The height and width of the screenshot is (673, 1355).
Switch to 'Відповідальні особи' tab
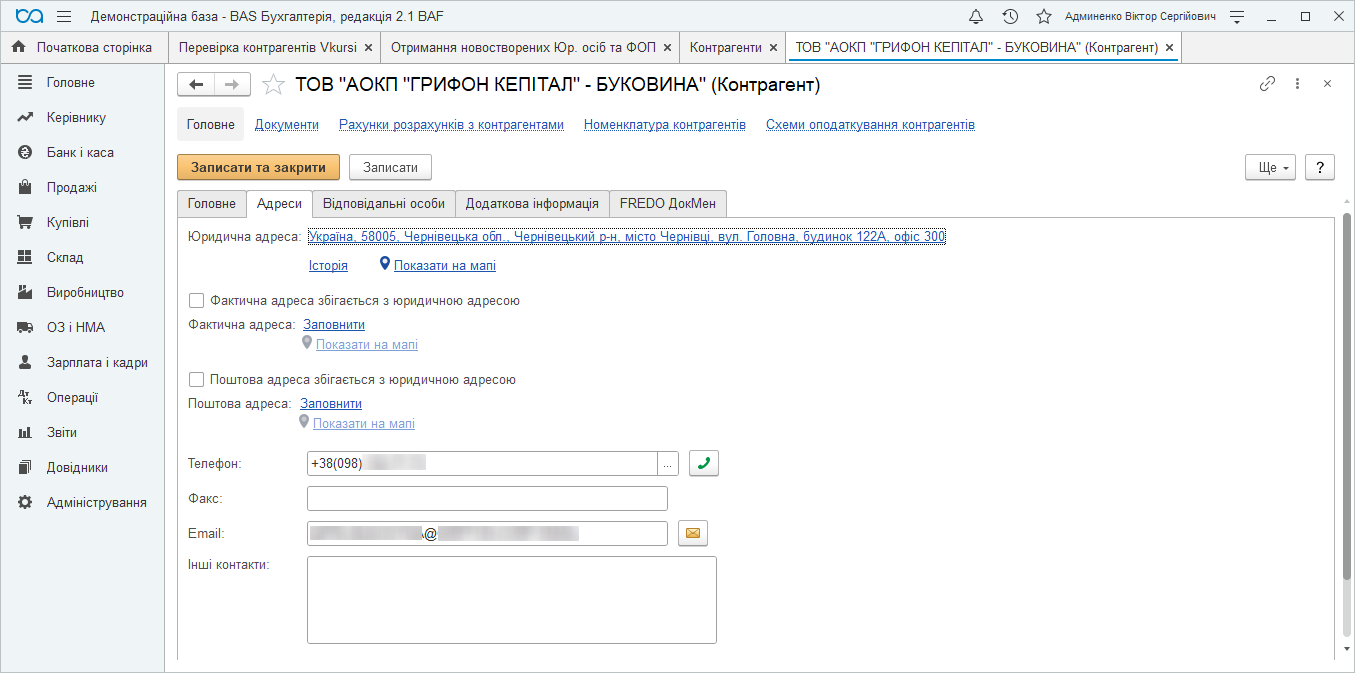tap(384, 203)
